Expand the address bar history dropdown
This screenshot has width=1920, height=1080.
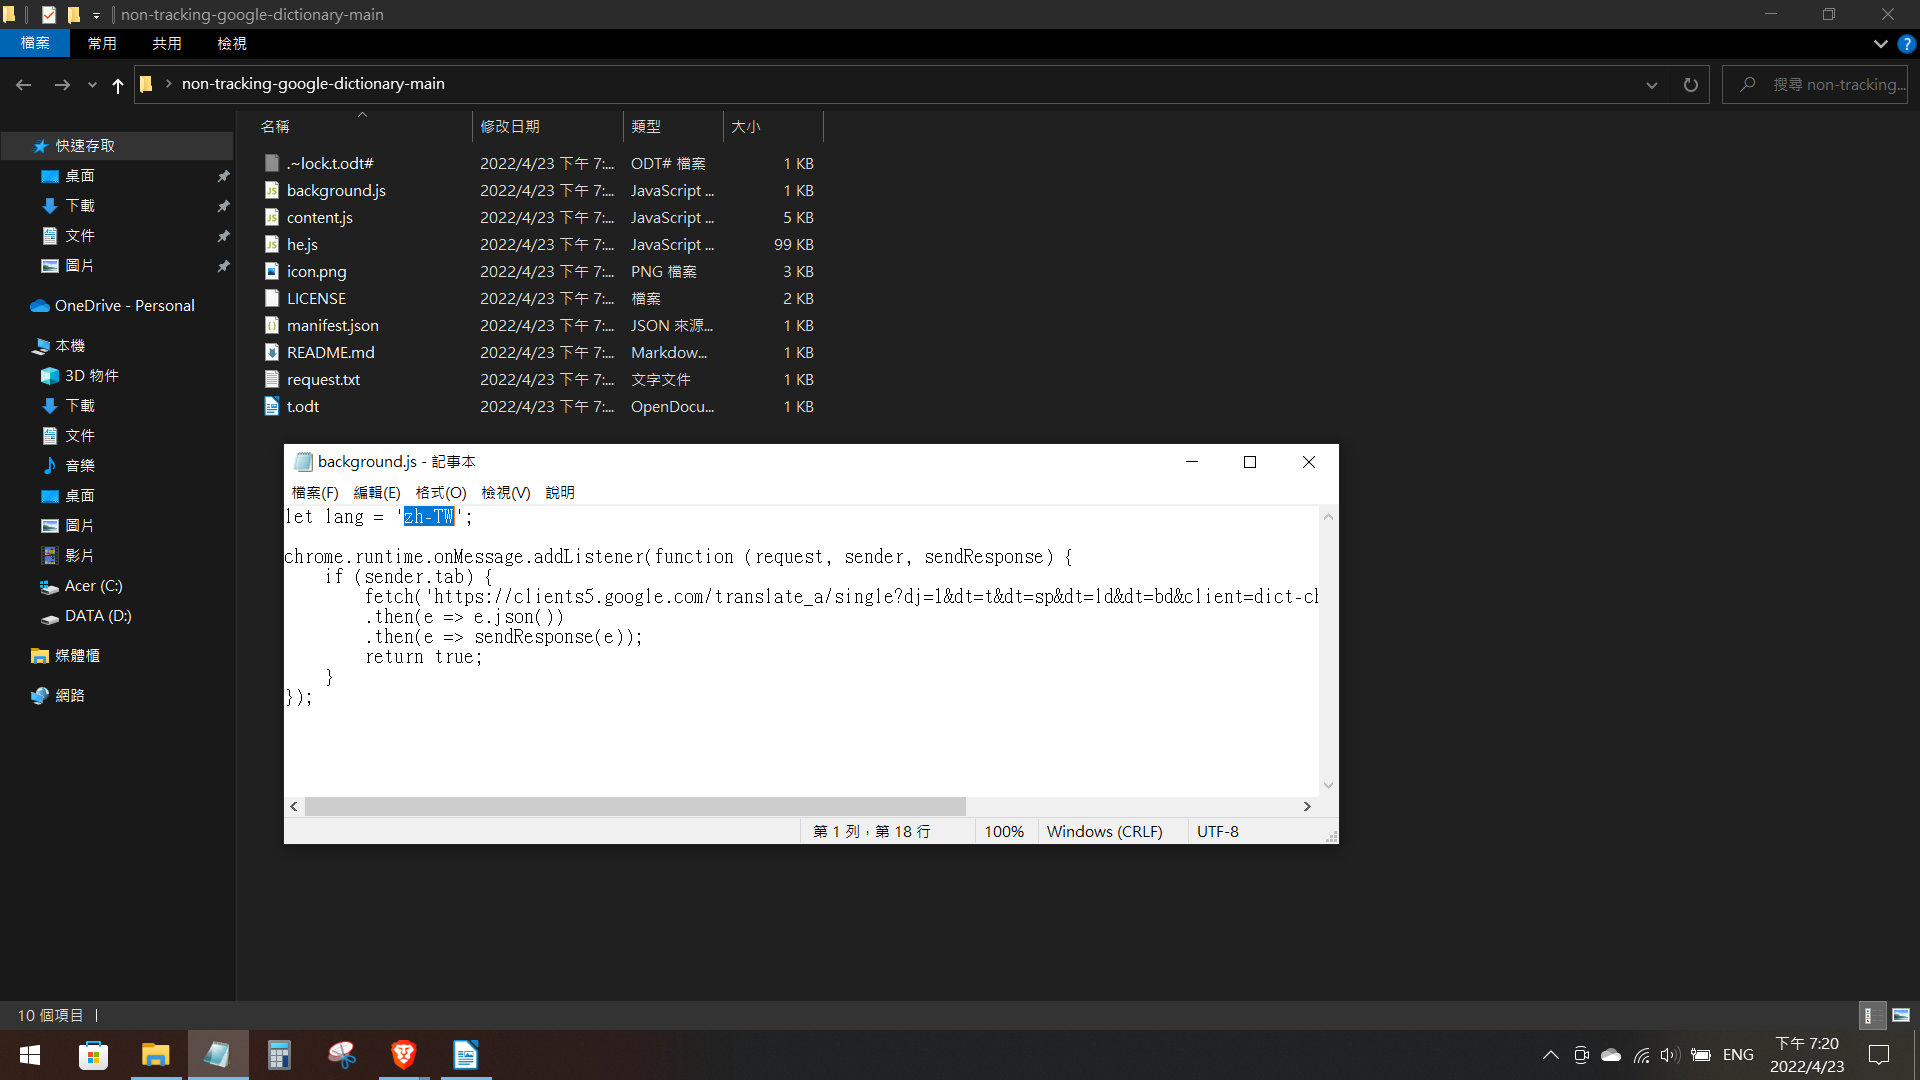(1652, 85)
